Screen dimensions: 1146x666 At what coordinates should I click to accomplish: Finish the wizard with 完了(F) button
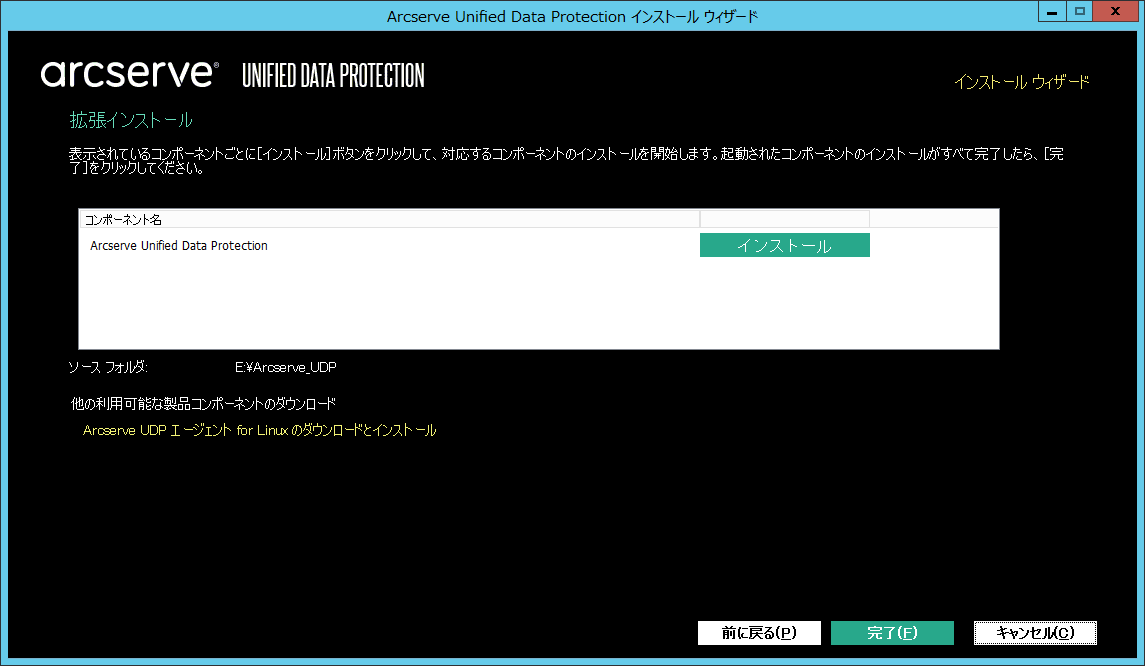point(892,633)
